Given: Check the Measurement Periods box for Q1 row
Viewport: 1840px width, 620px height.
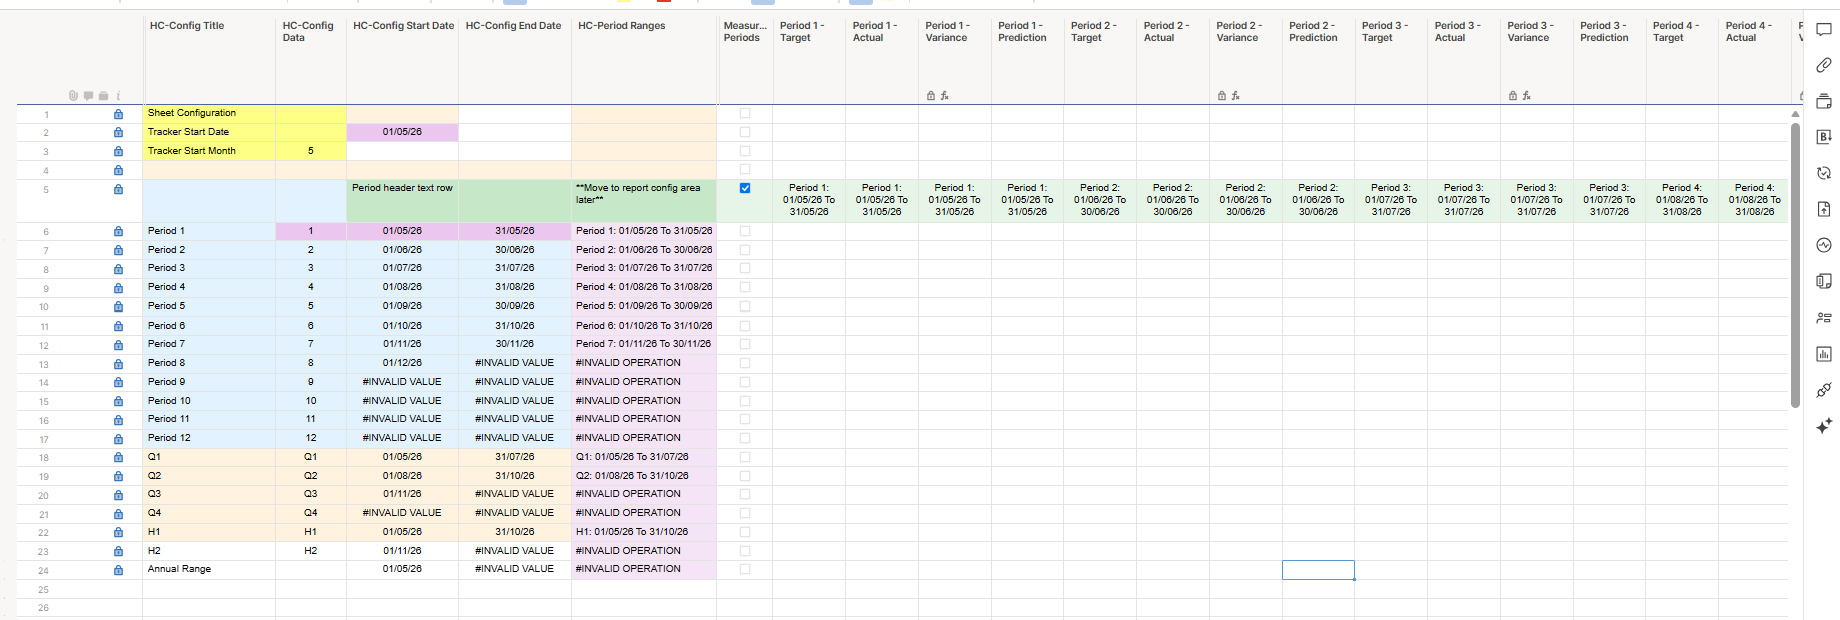Looking at the screenshot, I should [745, 457].
